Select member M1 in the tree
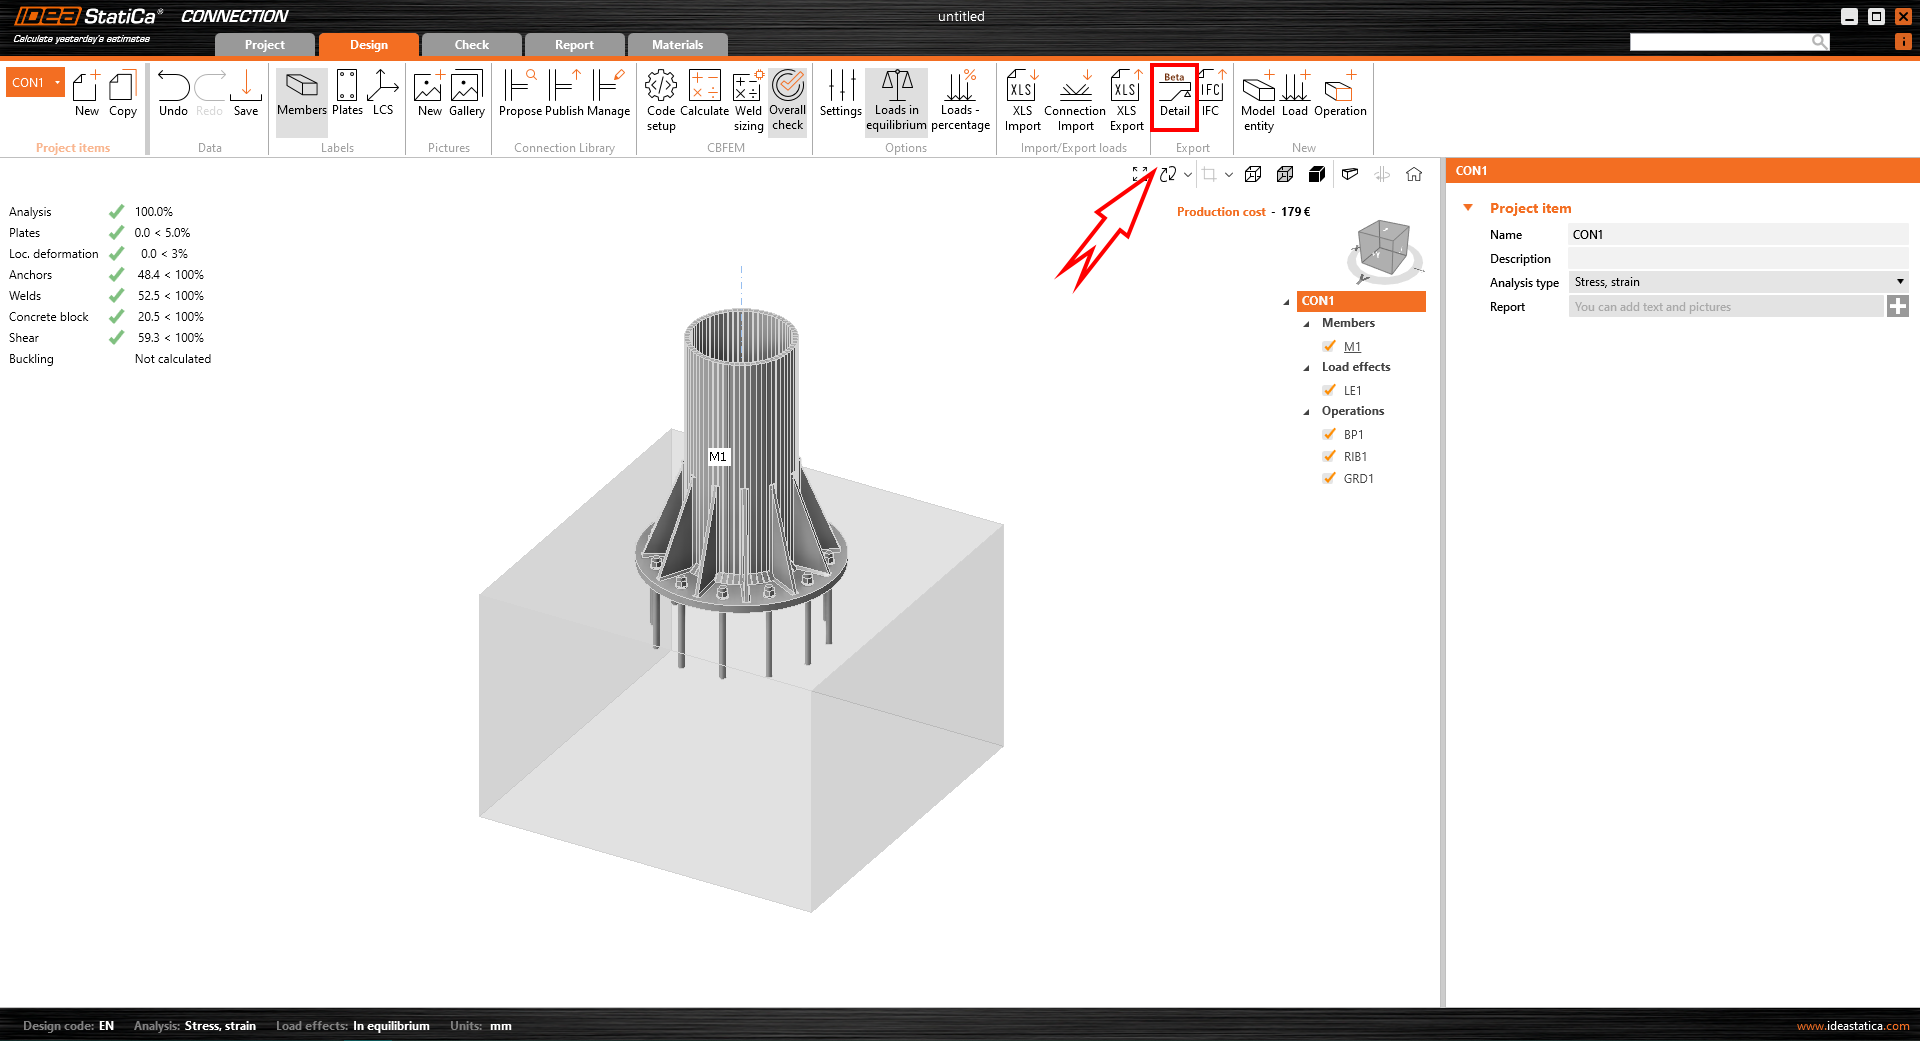Viewport: 1920px width, 1041px height. click(x=1352, y=347)
